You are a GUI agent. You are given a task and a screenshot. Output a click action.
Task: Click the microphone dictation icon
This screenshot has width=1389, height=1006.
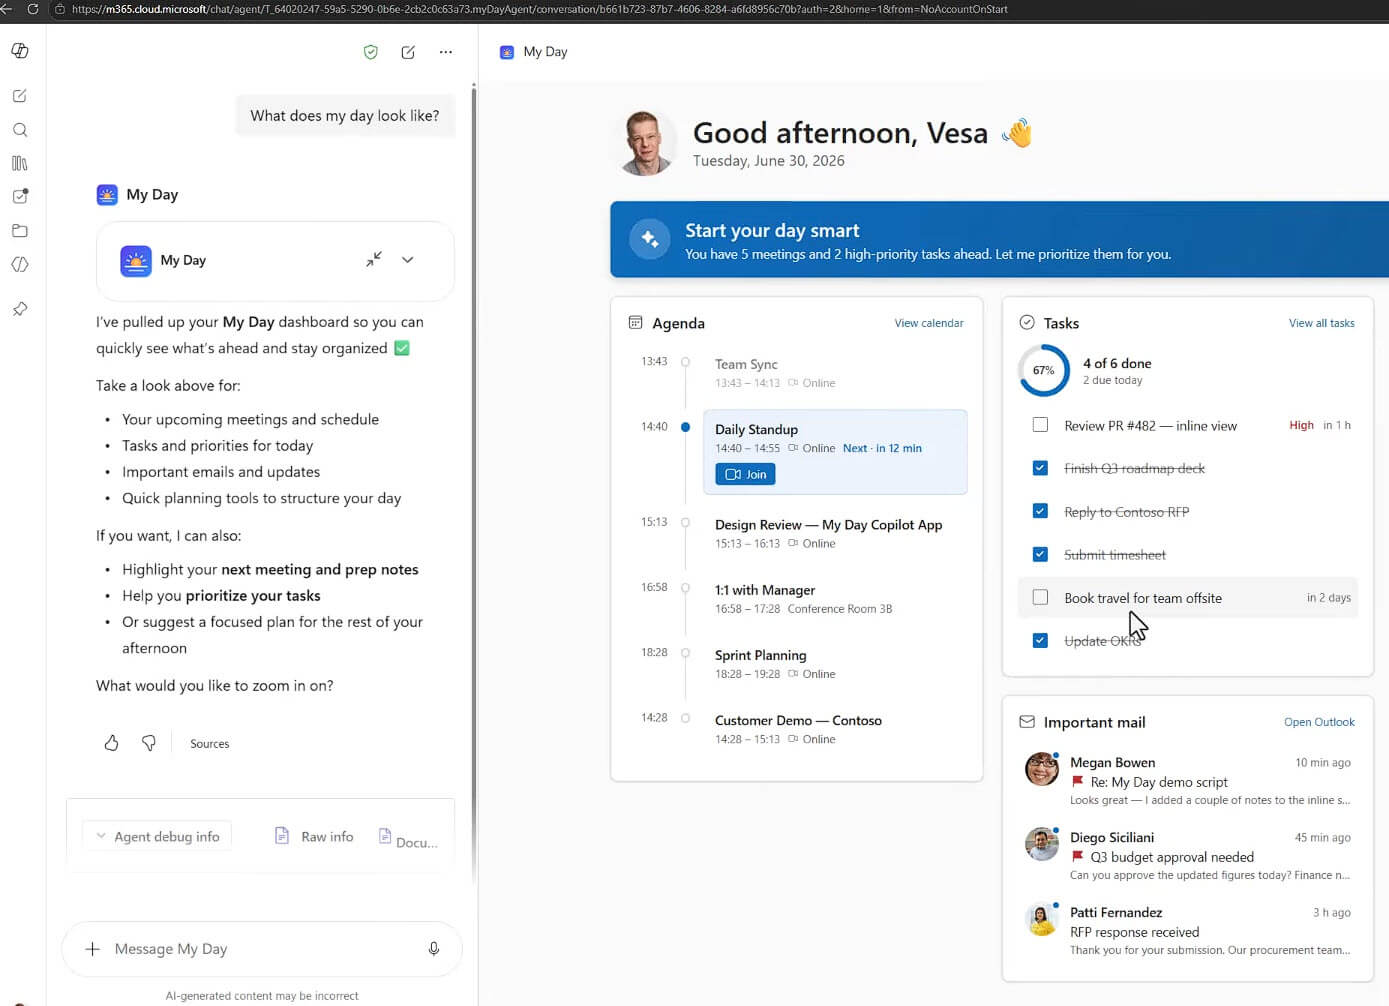coord(434,949)
